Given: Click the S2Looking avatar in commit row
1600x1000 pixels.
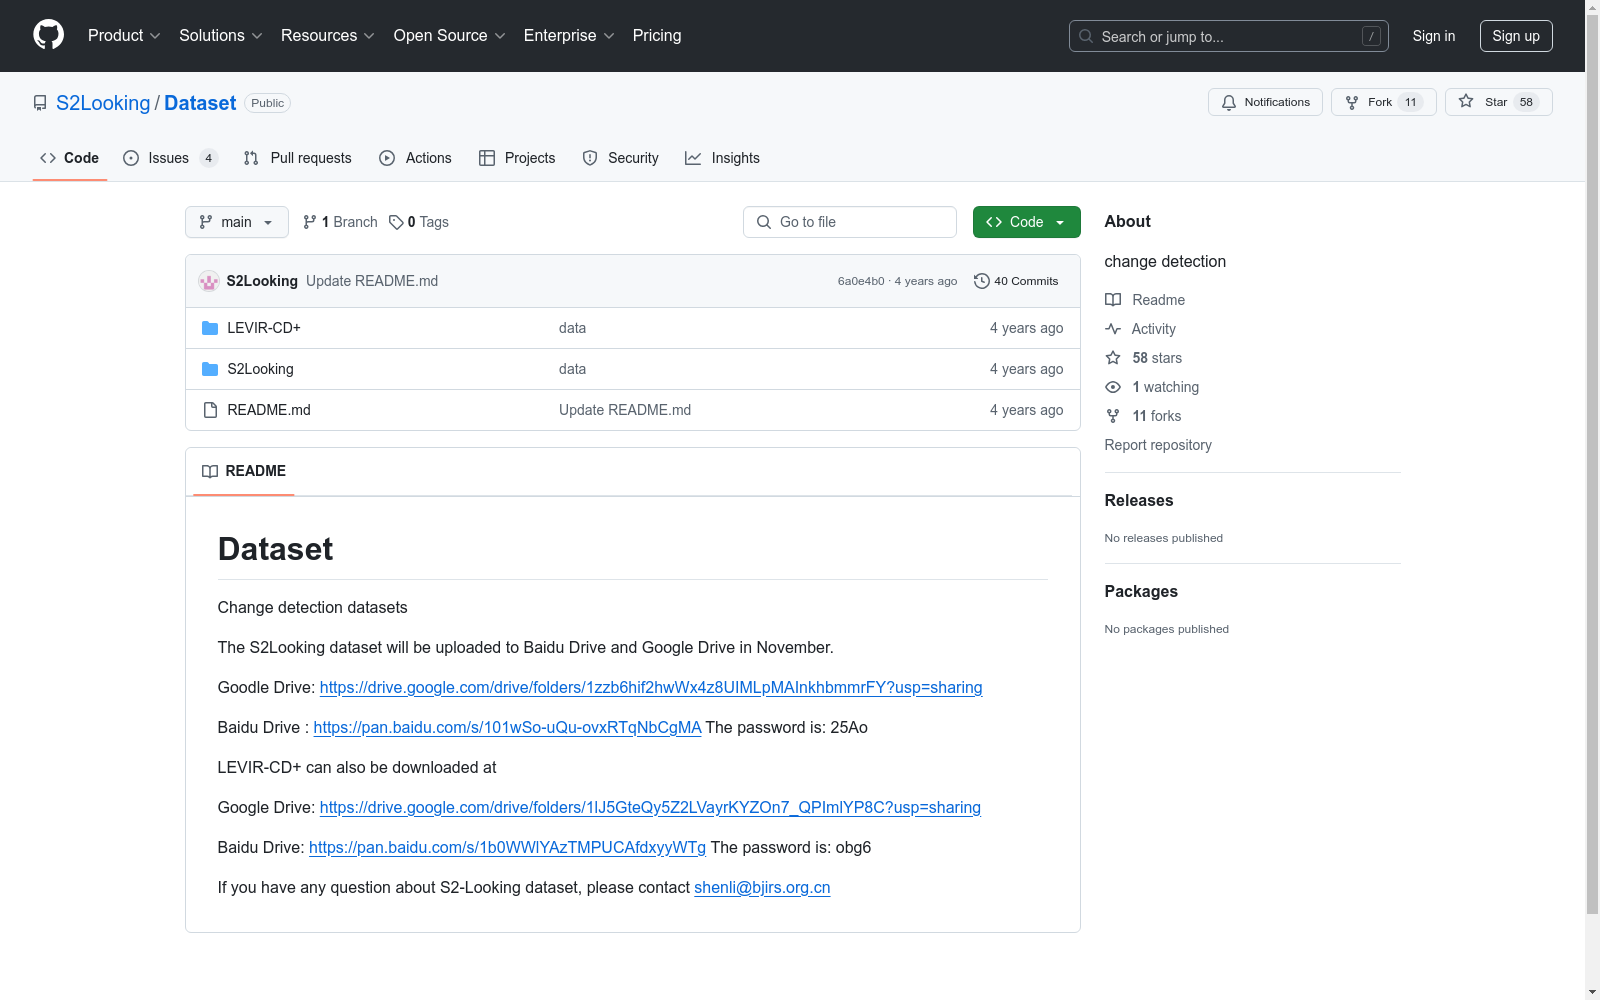Looking at the screenshot, I should pyautogui.click(x=209, y=281).
